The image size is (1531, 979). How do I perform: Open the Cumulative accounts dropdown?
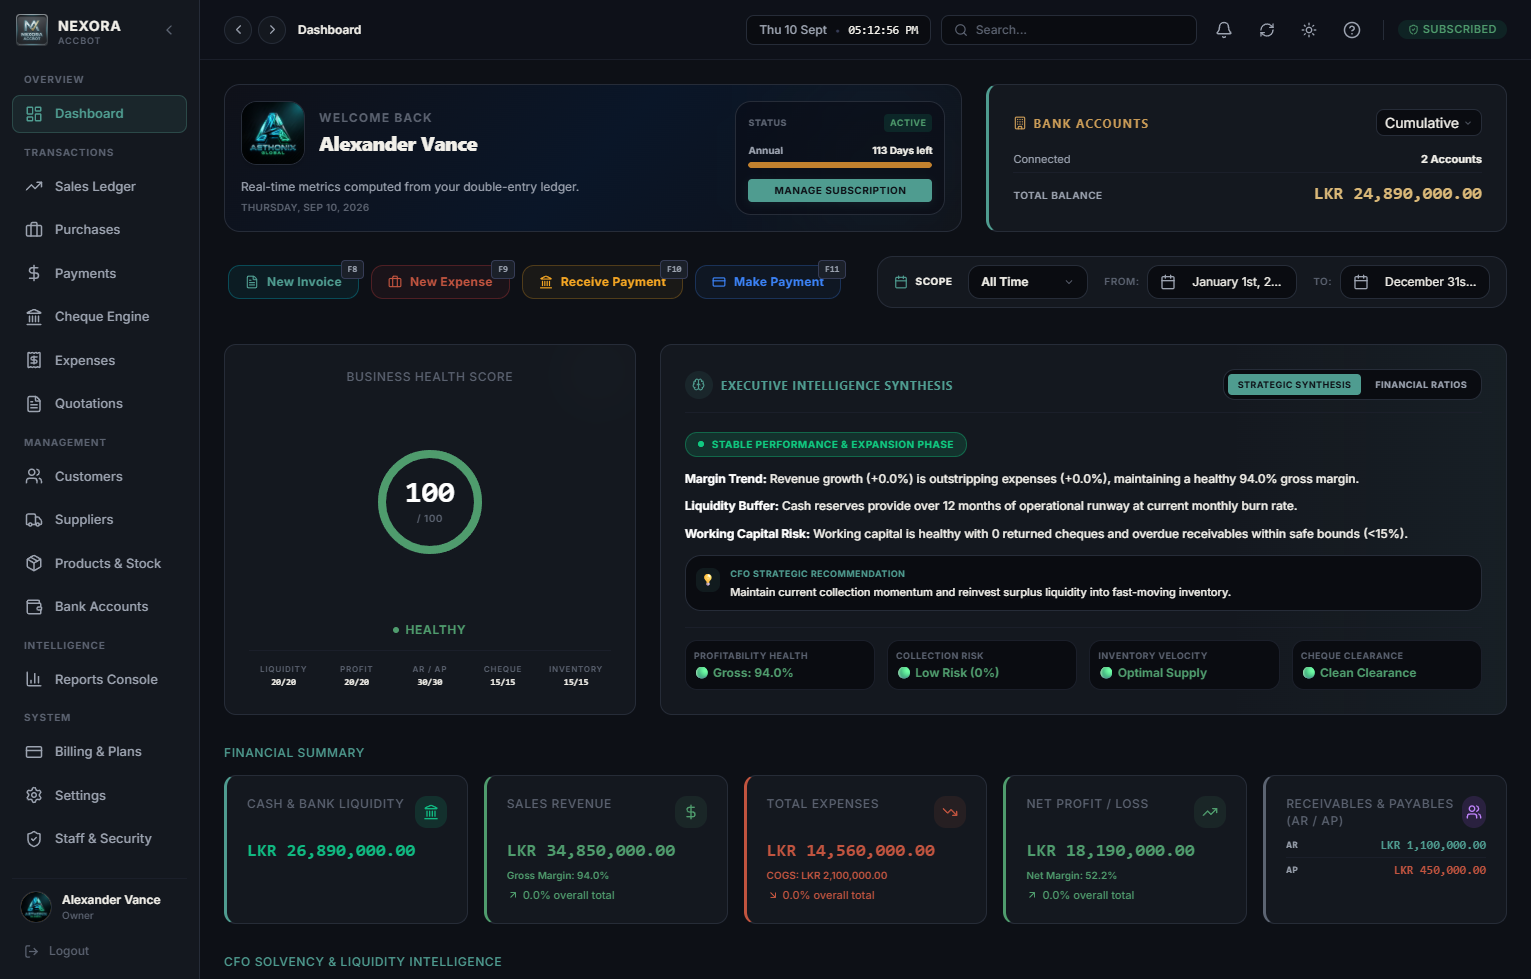[1428, 123]
